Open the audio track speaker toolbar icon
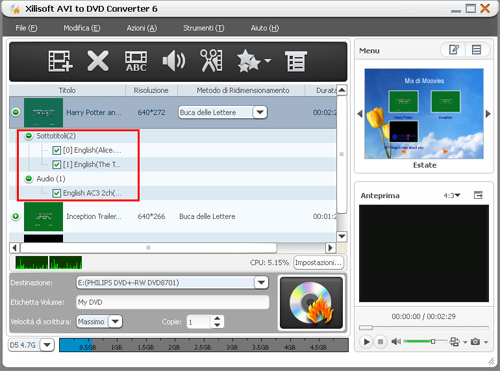This screenshot has height=371, width=500. (174, 61)
